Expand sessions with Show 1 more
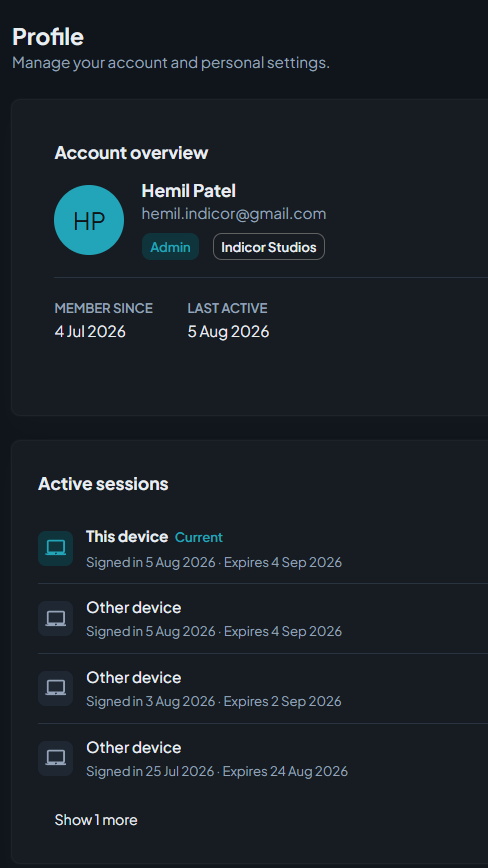Screen dimensions: 488x868 tap(96, 820)
